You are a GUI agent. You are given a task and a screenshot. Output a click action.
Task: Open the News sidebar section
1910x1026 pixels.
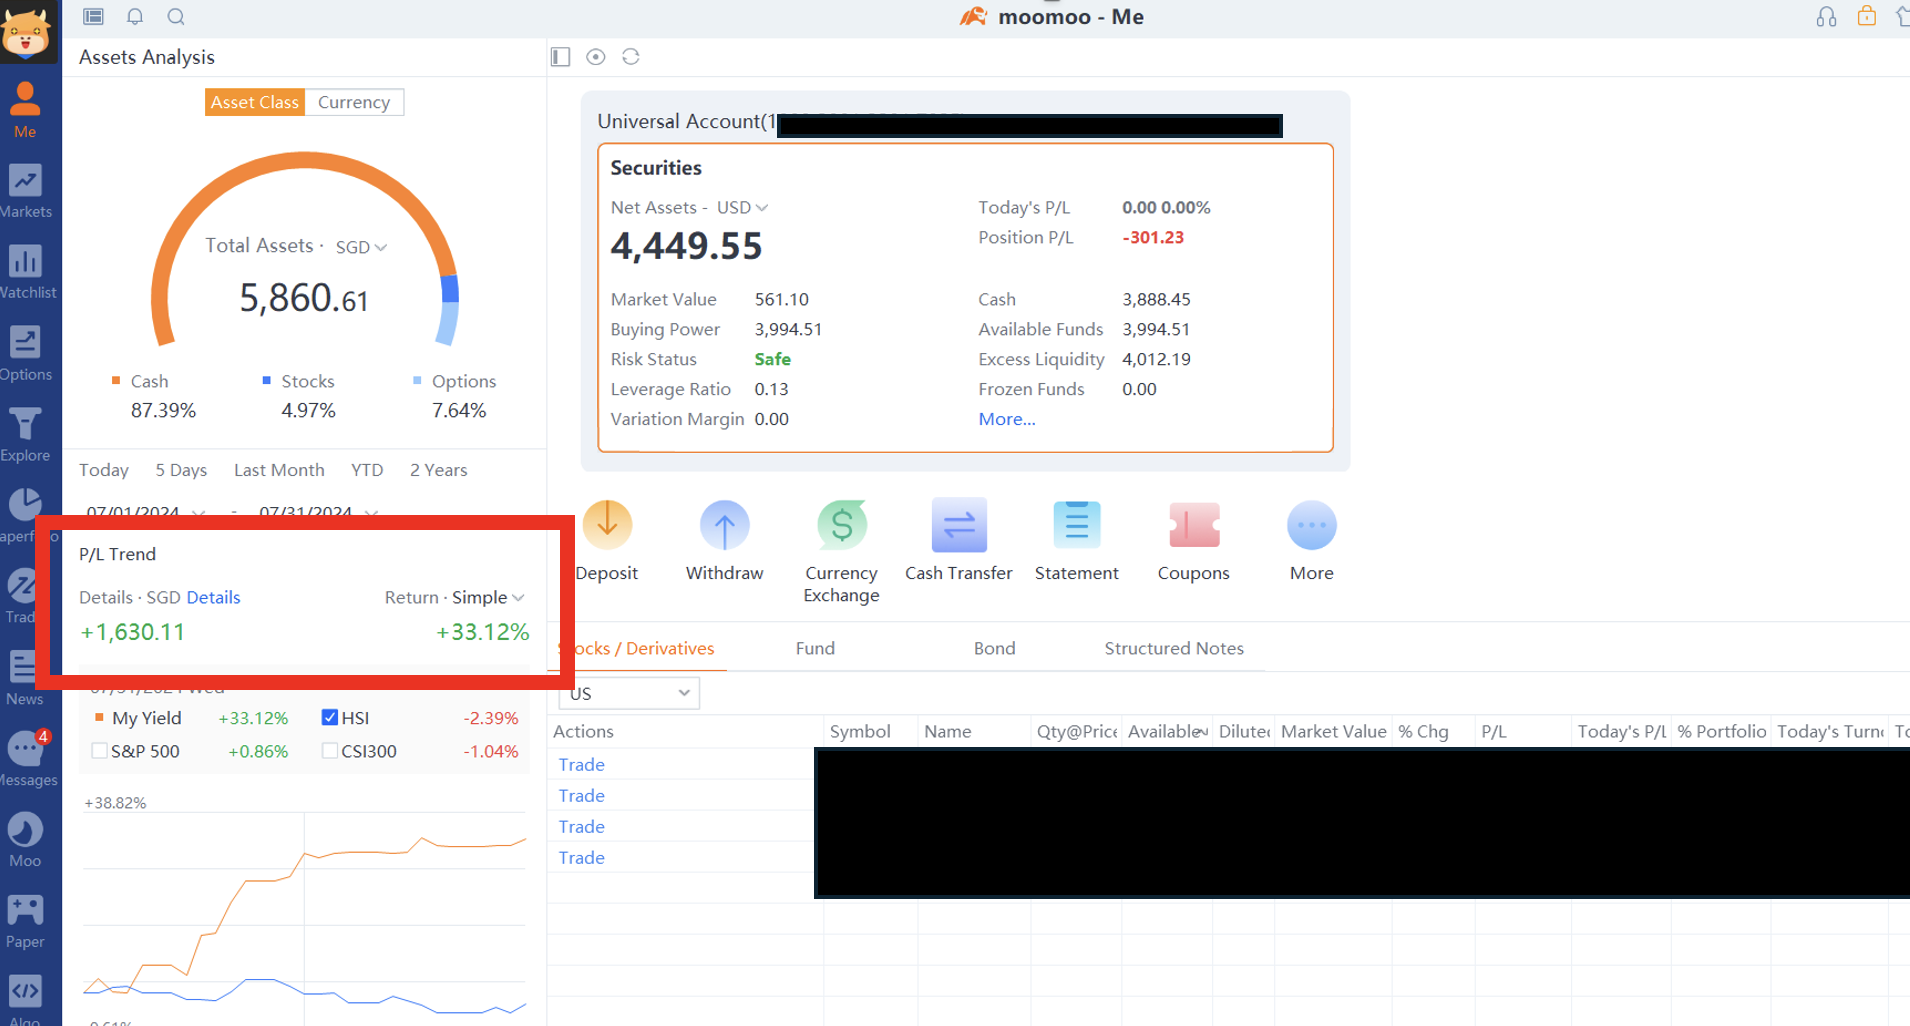pos(24,678)
